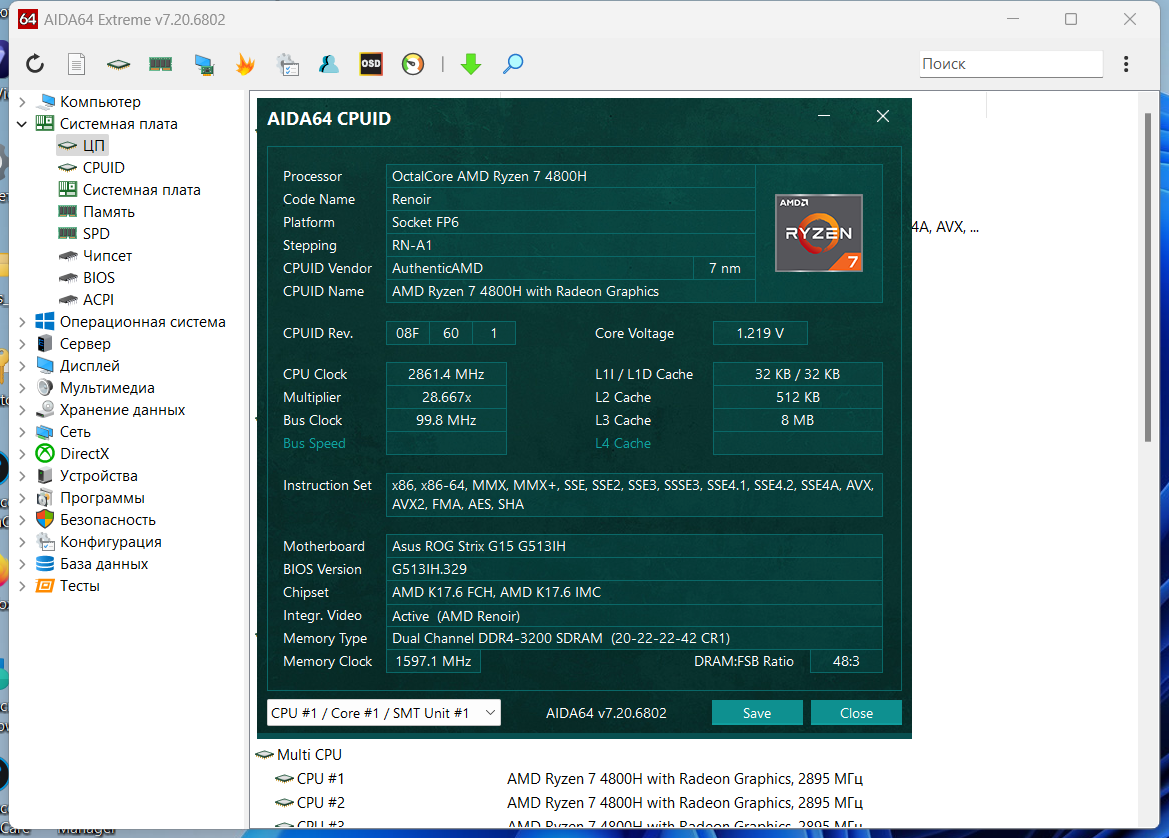Launch System Stability Test flame icon
Screen dimensions: 1169x838
click(245, 64)
